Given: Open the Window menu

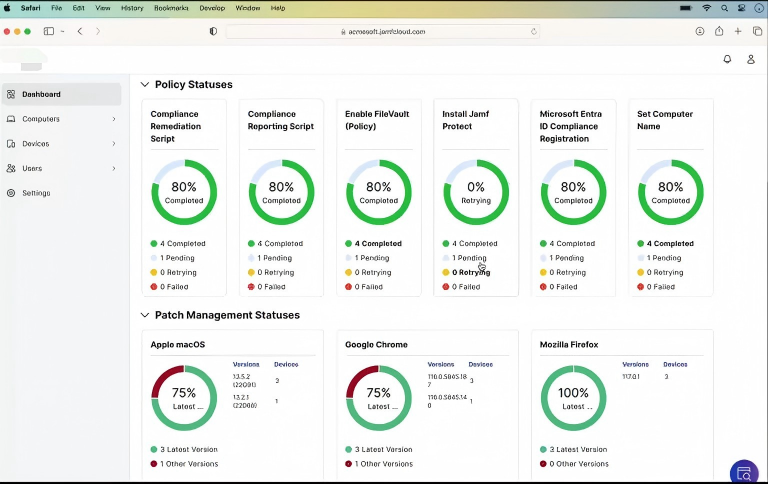Looking at the screenshot, I should (x=248, y=8).
